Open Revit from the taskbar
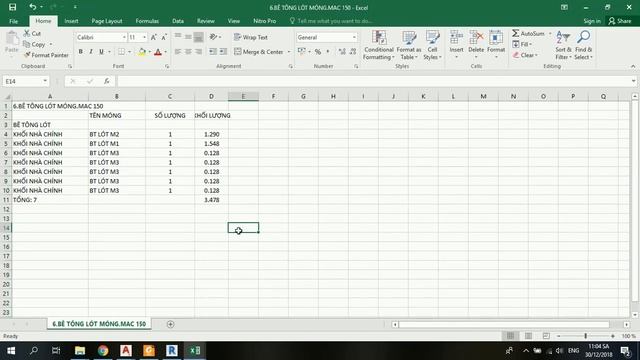This screenshot has width=640, height=360. [172, 351]
